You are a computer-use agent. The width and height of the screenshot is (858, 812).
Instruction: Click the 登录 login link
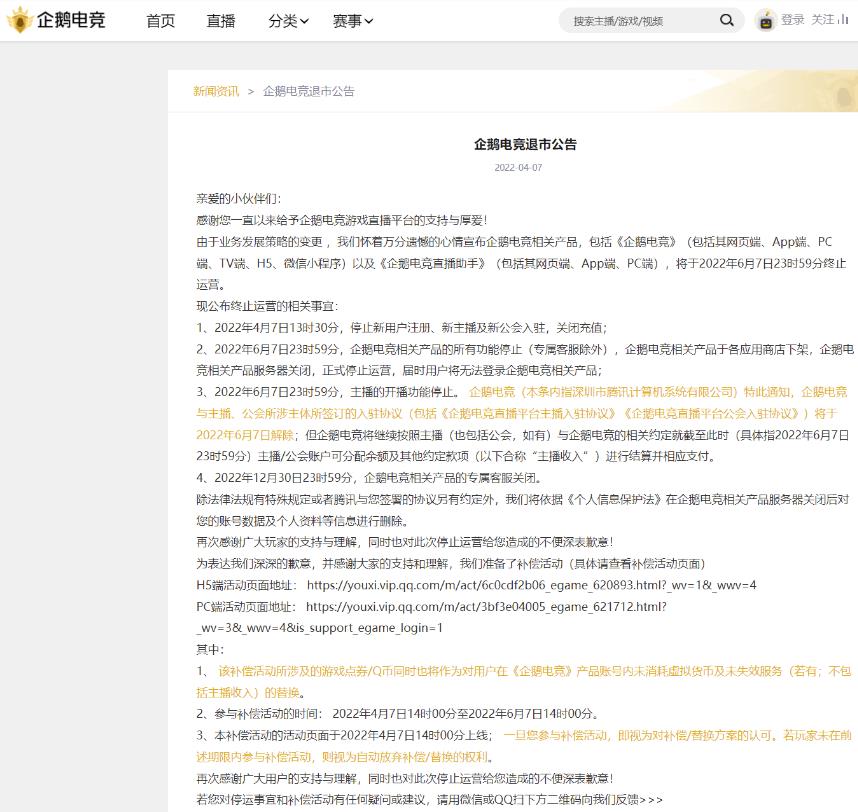pos(793,20)
